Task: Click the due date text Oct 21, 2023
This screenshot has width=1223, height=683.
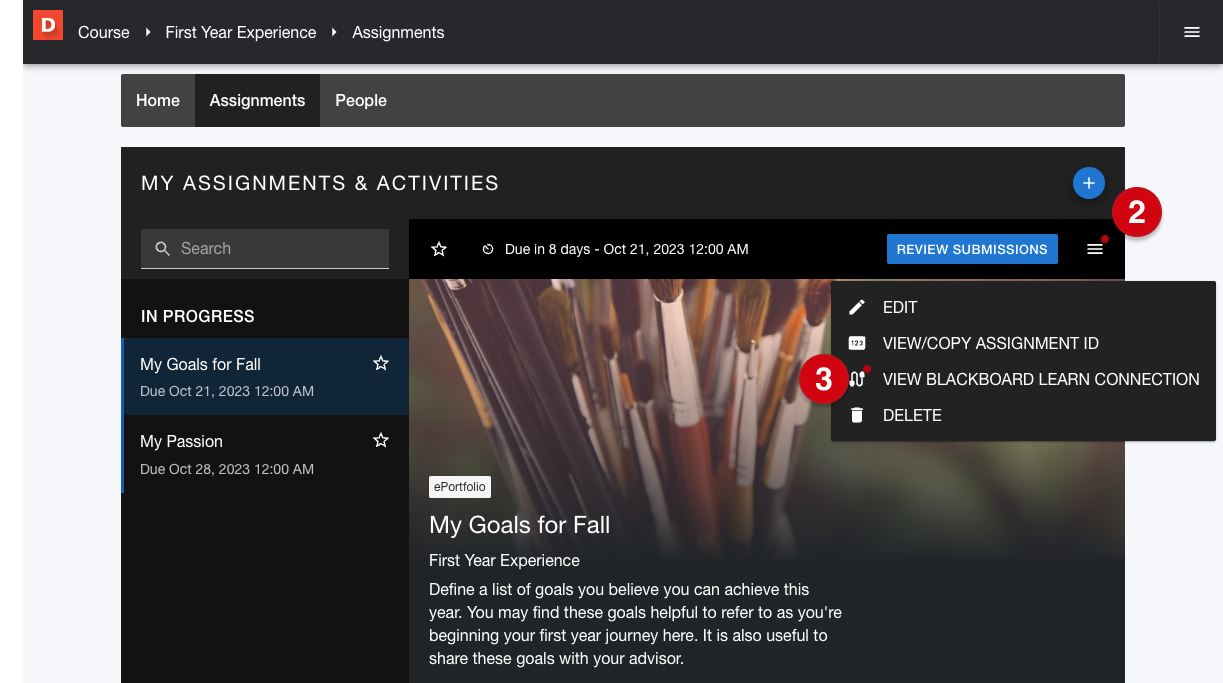Action: pyautogui.click(x=626, y=249)
